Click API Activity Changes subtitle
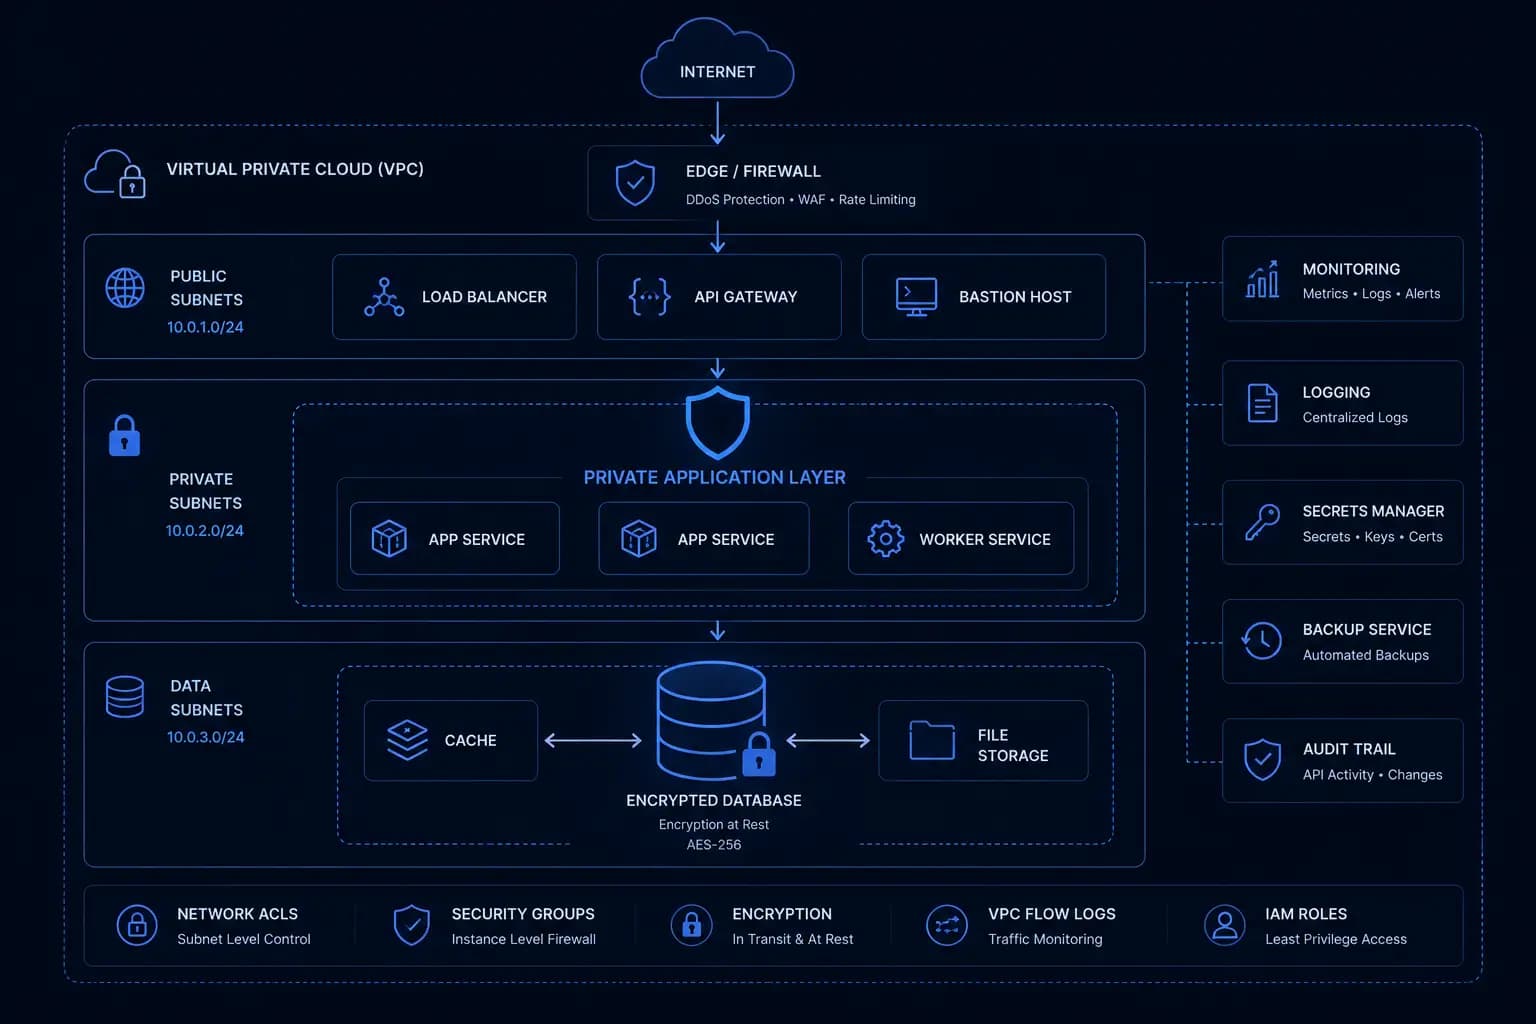This screenshot has height=1024, width=1536. click(x=1372, y=775)
